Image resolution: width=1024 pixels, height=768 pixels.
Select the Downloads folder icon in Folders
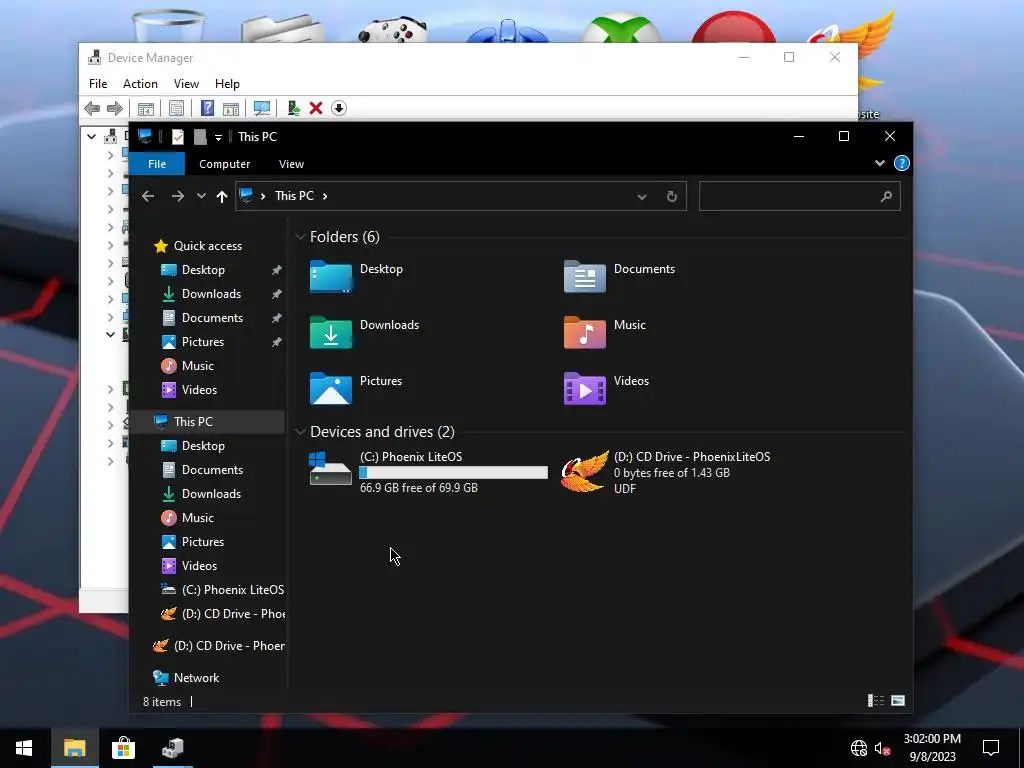(x=330, y=332)
